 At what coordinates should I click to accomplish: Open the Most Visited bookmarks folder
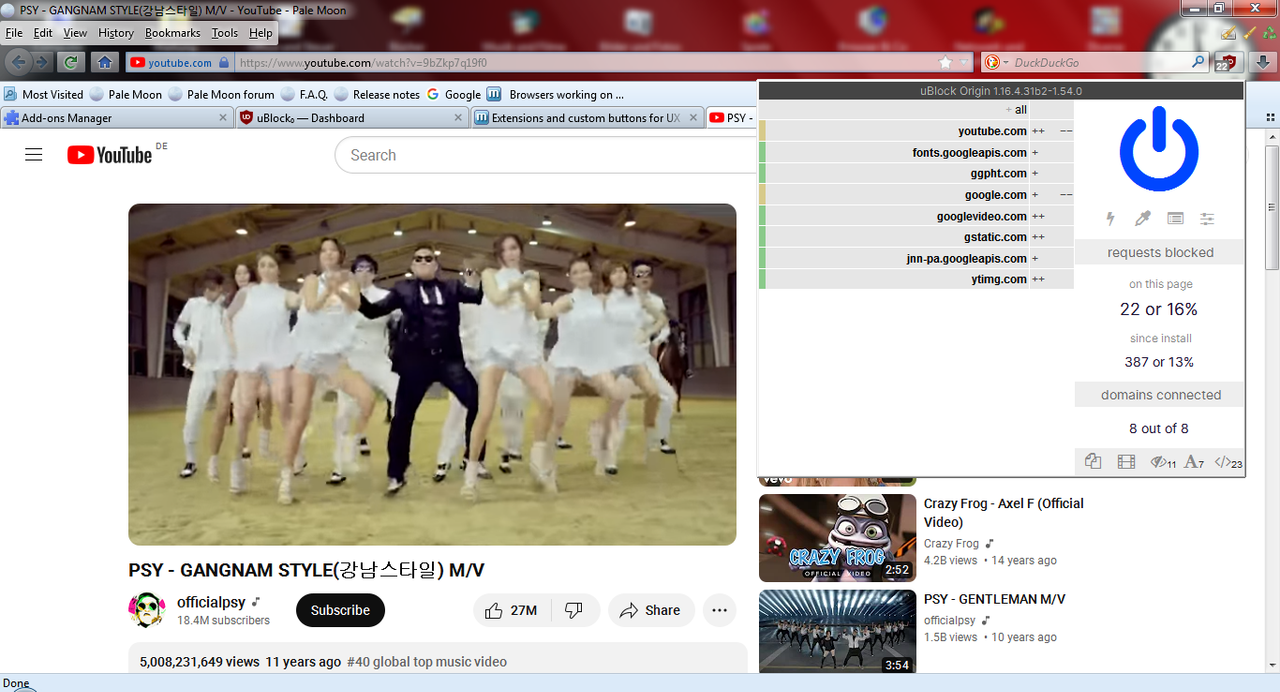point(44,94)
